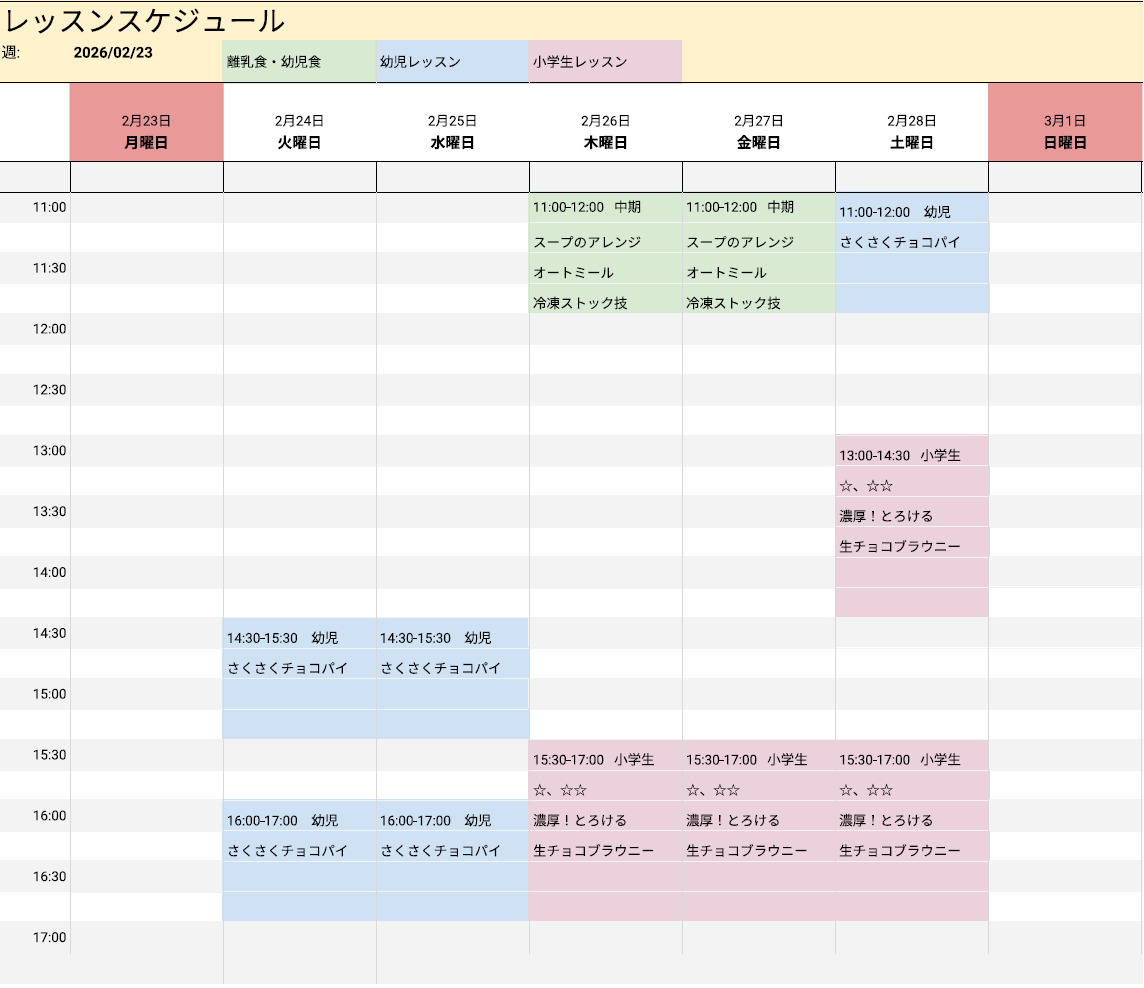
Task: Select Saturday's 11:00-12:00 幼児 lesson cell
Action: click(x=911, y=211)
